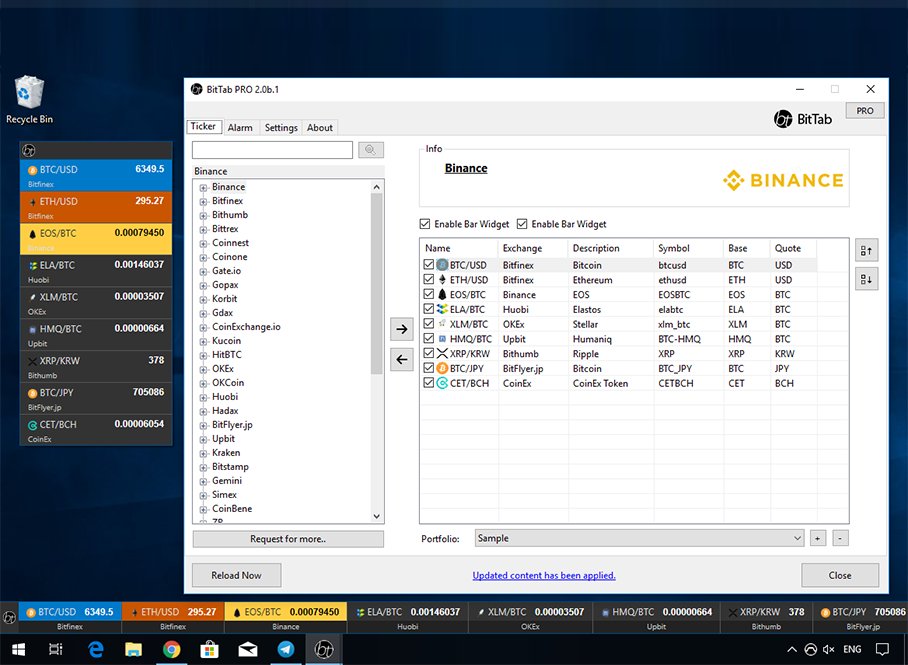This screenshot has height=665, width=908.
Task: Expand the Bithumb tree node
Action: point(203,215)
